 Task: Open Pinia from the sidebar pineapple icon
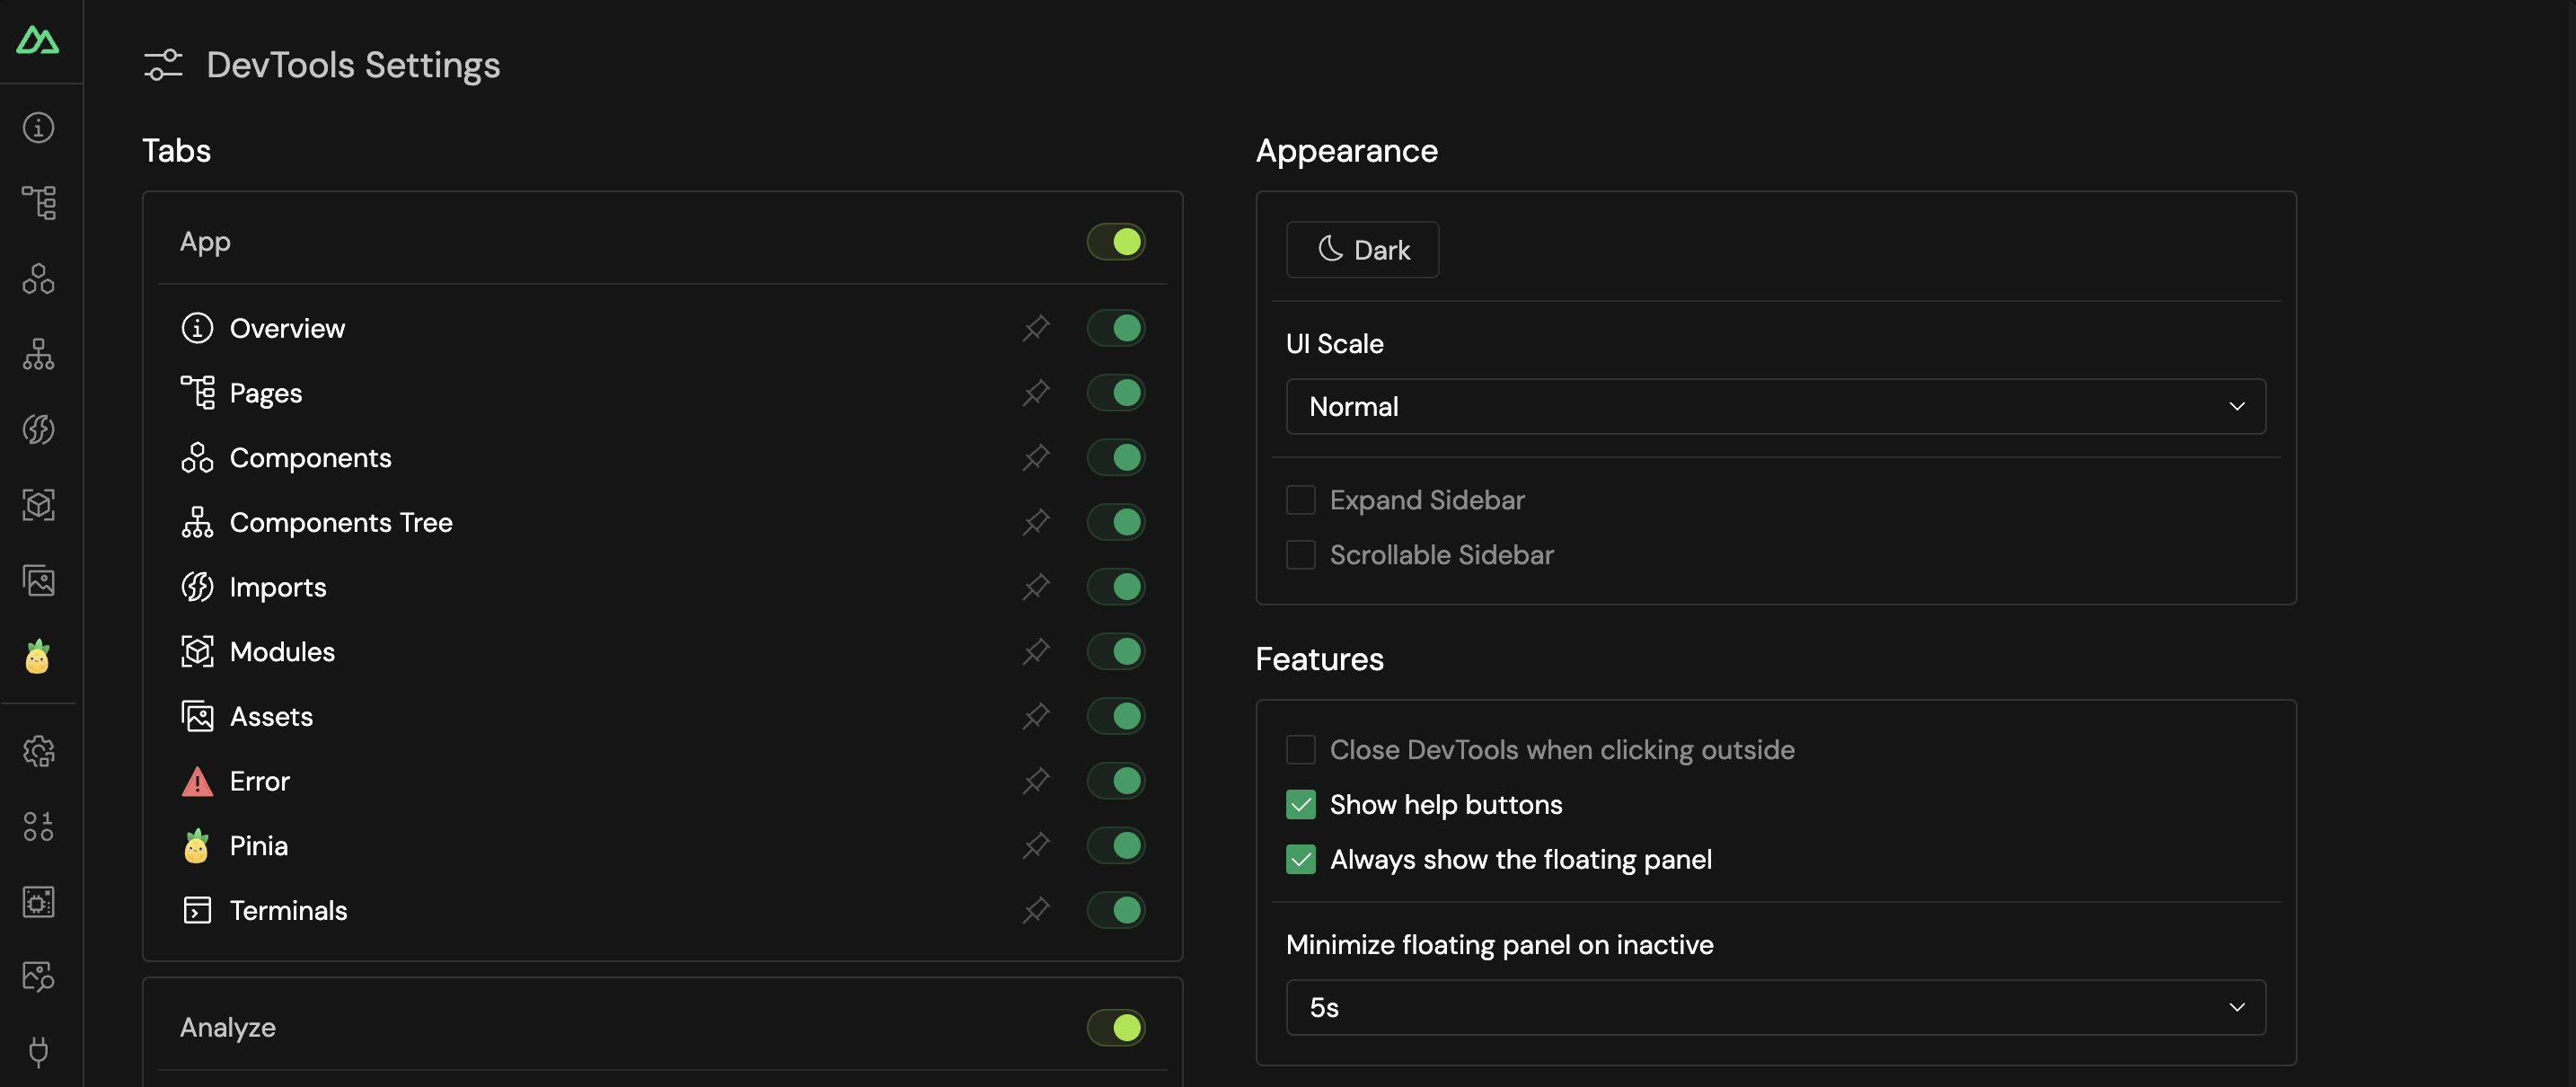[x=38, y=656]
